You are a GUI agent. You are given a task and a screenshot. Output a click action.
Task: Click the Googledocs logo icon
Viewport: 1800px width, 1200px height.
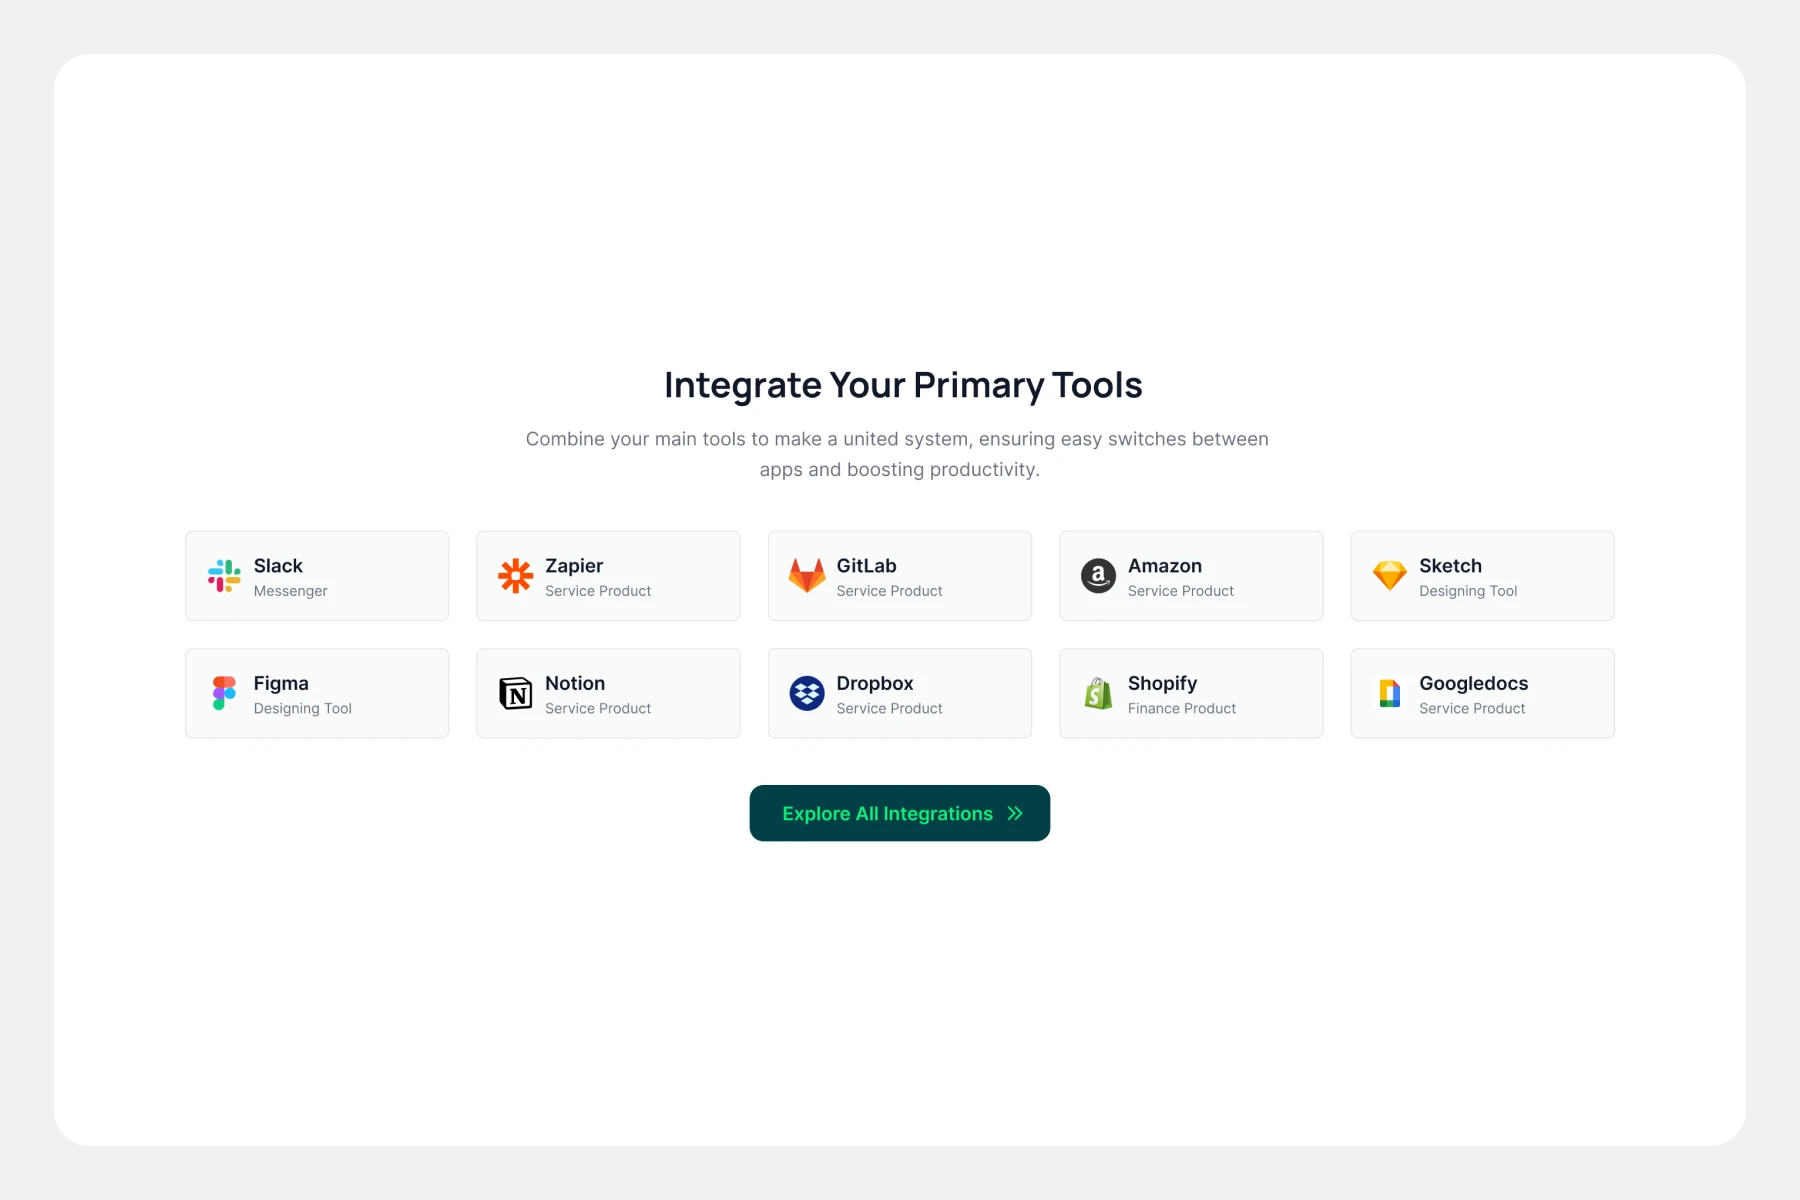1389,693
